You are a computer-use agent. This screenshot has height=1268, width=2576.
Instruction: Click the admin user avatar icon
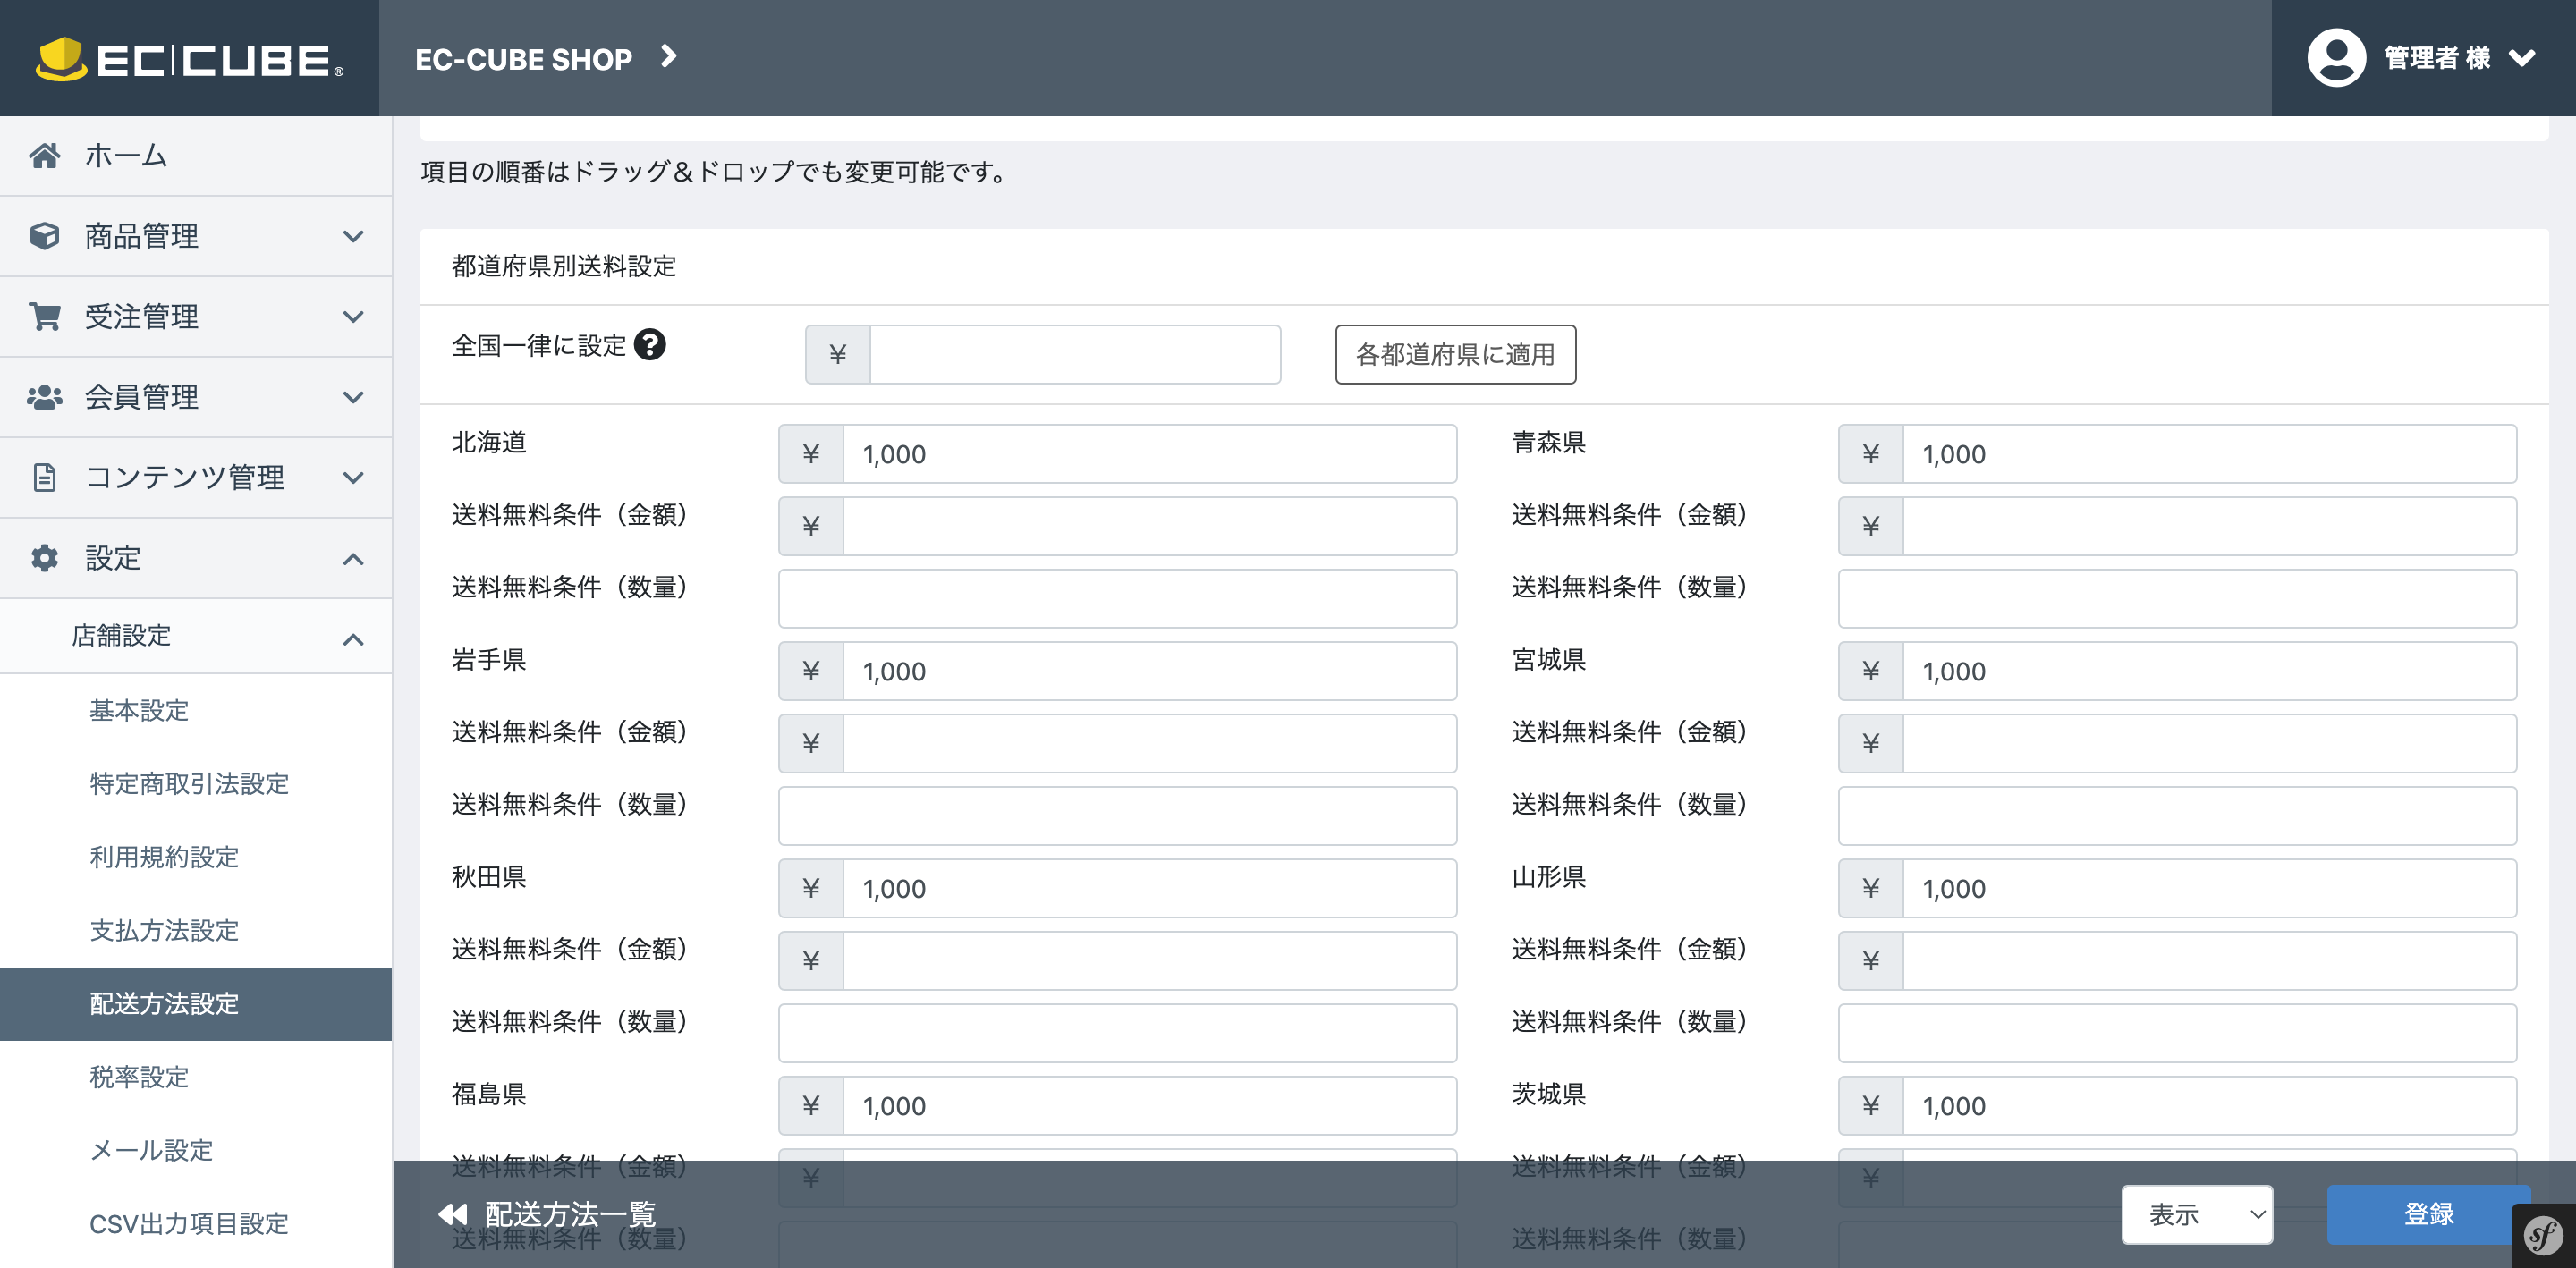[2336, 58]
